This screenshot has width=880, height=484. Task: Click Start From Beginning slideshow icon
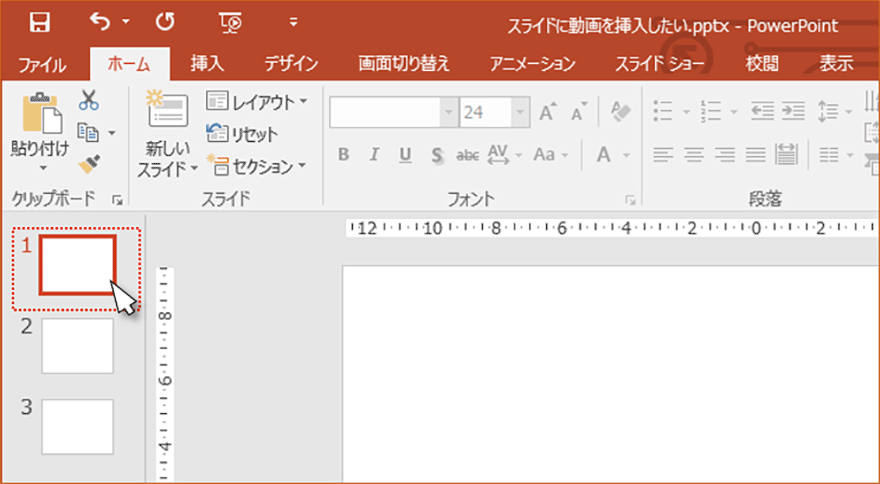click(229, 22)
